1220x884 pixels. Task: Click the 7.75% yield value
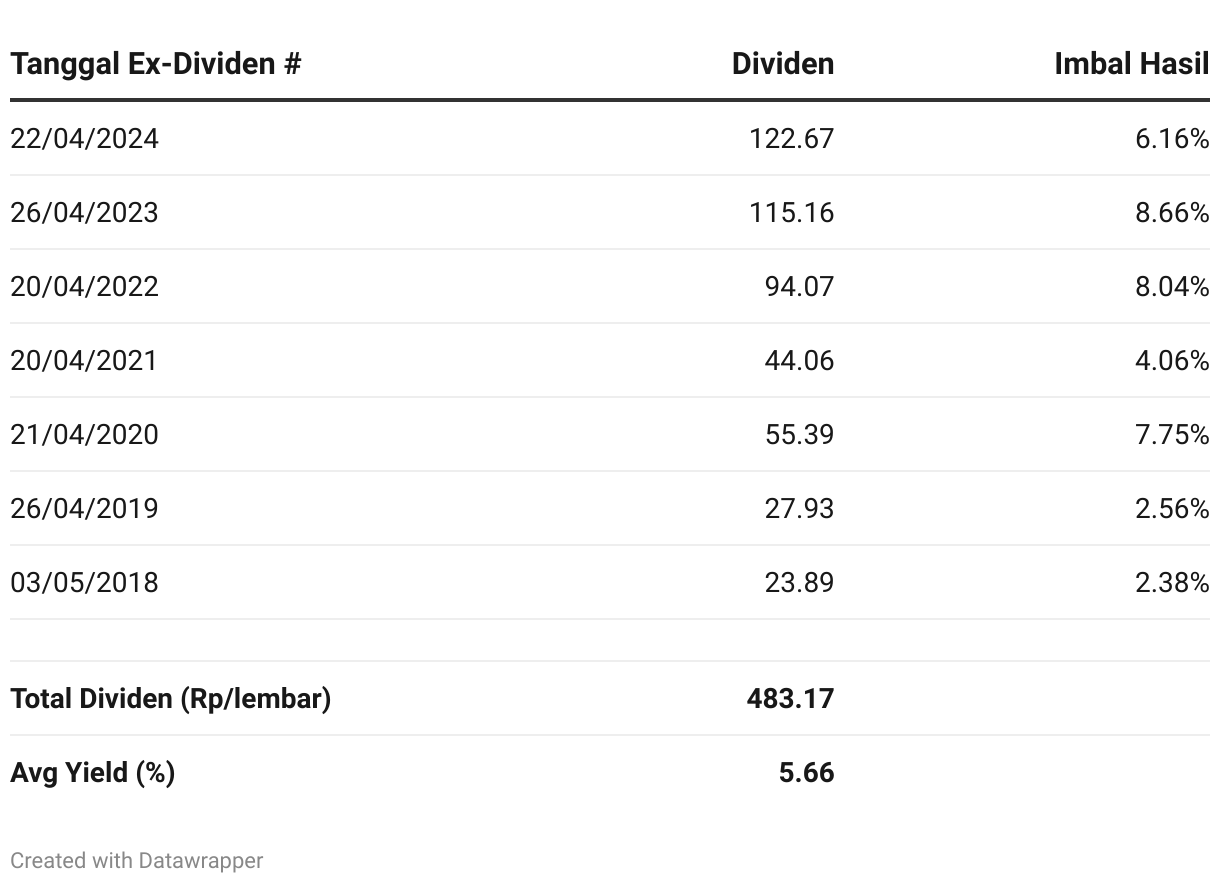pyautogui.click(x=1172, y=434)
